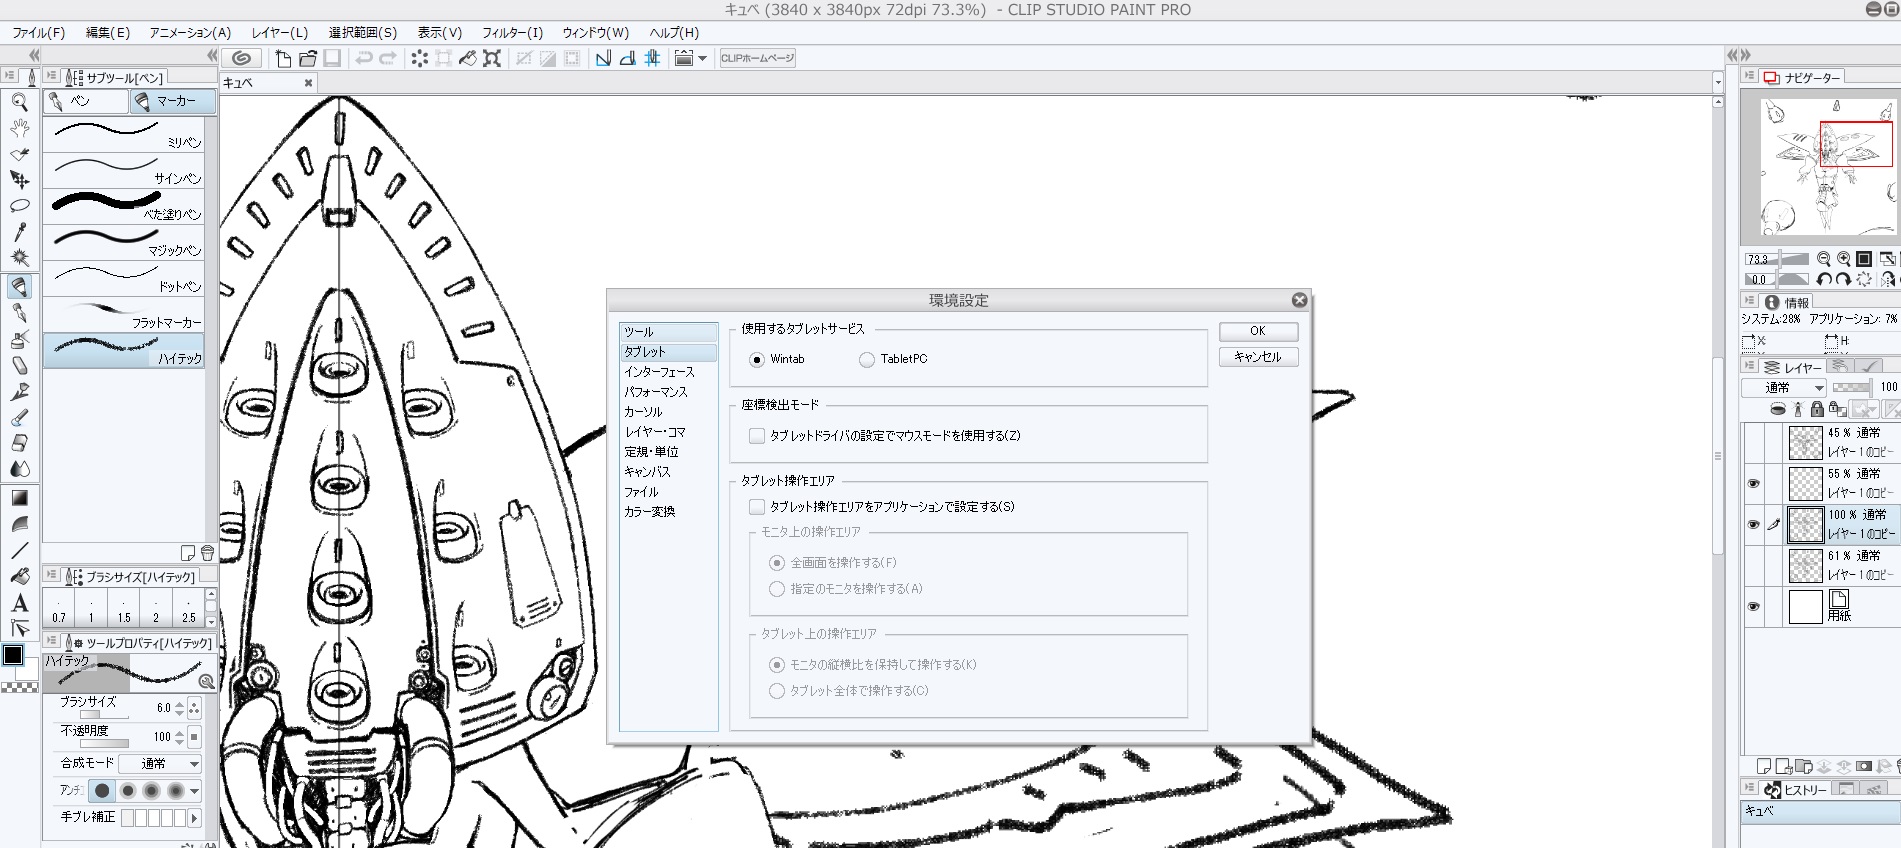Click キャンセル in 環境設定 dialog
Viewport: 1901px width, 848px height.
pyautogui.click(x=1258, y=357)
